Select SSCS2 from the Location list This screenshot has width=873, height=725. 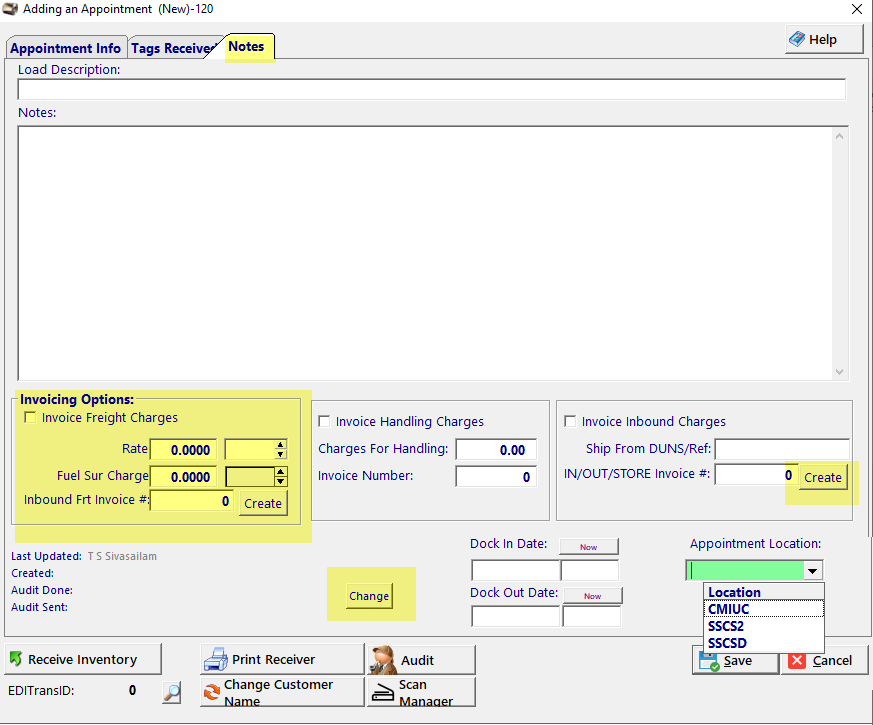point(763,626)
